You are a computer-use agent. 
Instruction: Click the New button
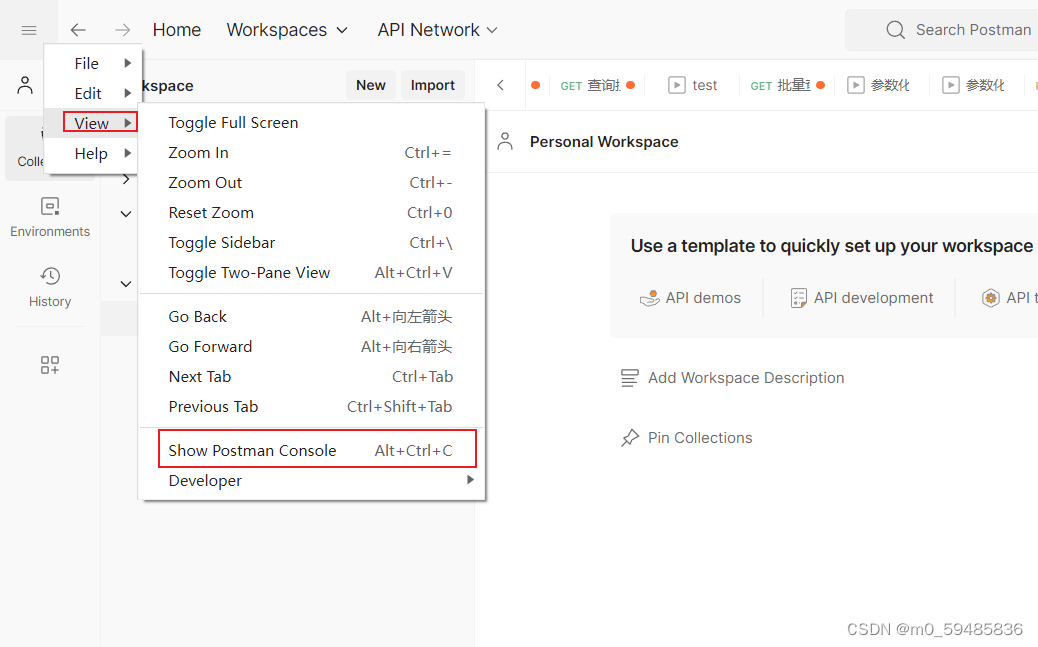click(x=371, y=85)
